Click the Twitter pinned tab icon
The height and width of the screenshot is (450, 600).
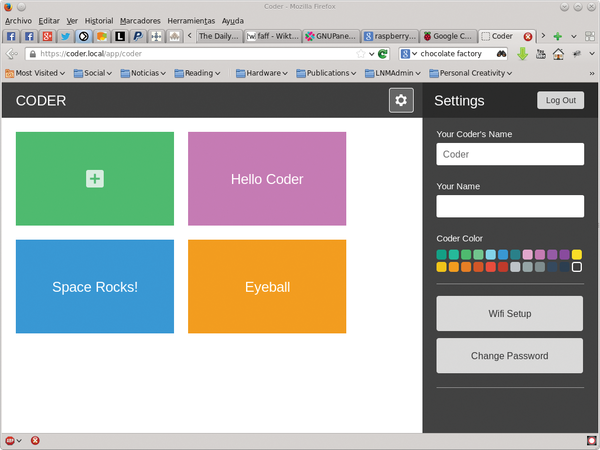pos(65,36)
